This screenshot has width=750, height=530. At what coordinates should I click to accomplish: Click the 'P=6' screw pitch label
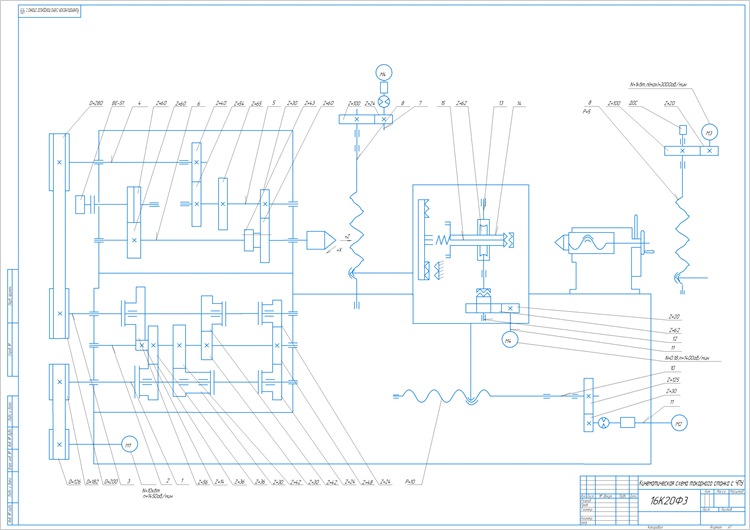tap(586, 111)
